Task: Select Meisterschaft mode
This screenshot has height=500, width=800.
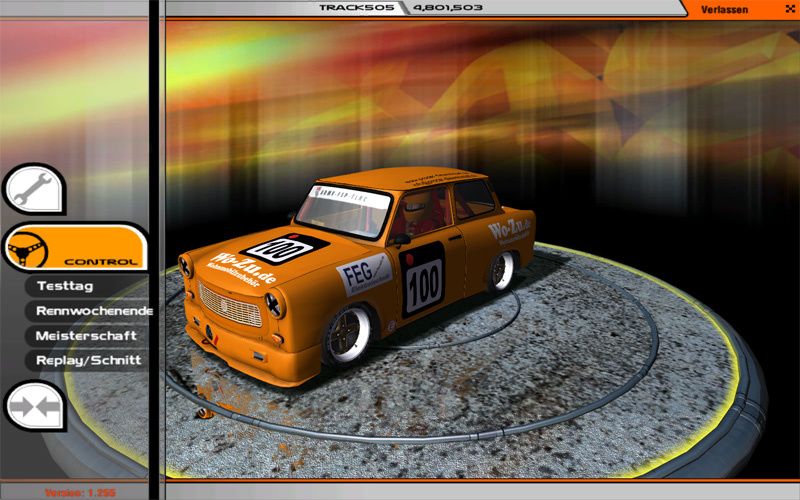Action: [86, 336]
